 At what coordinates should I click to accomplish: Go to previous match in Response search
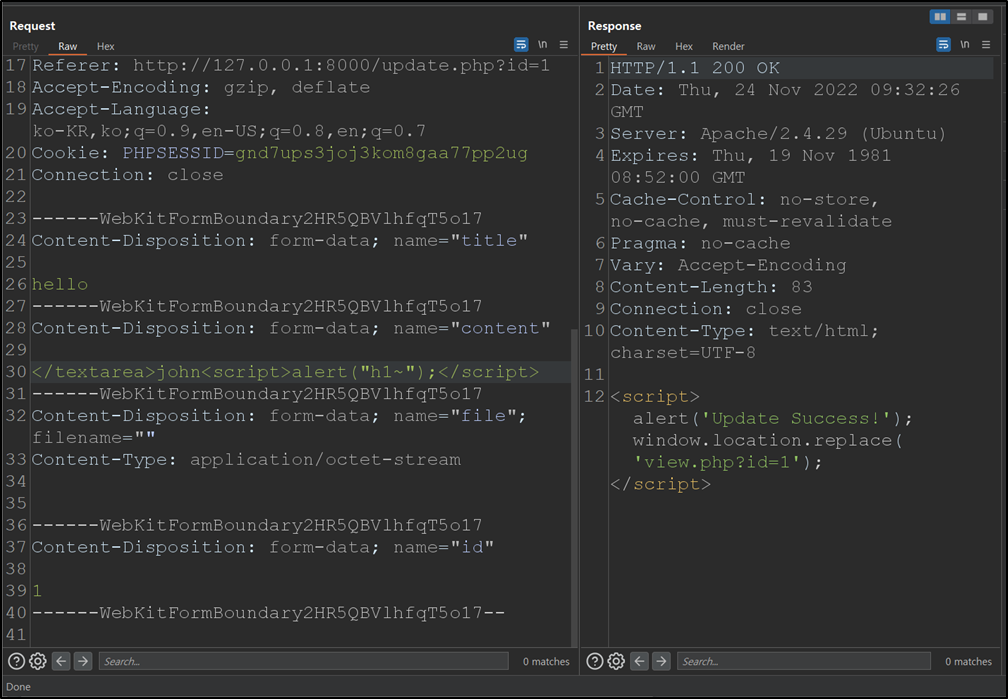[639, 661]
